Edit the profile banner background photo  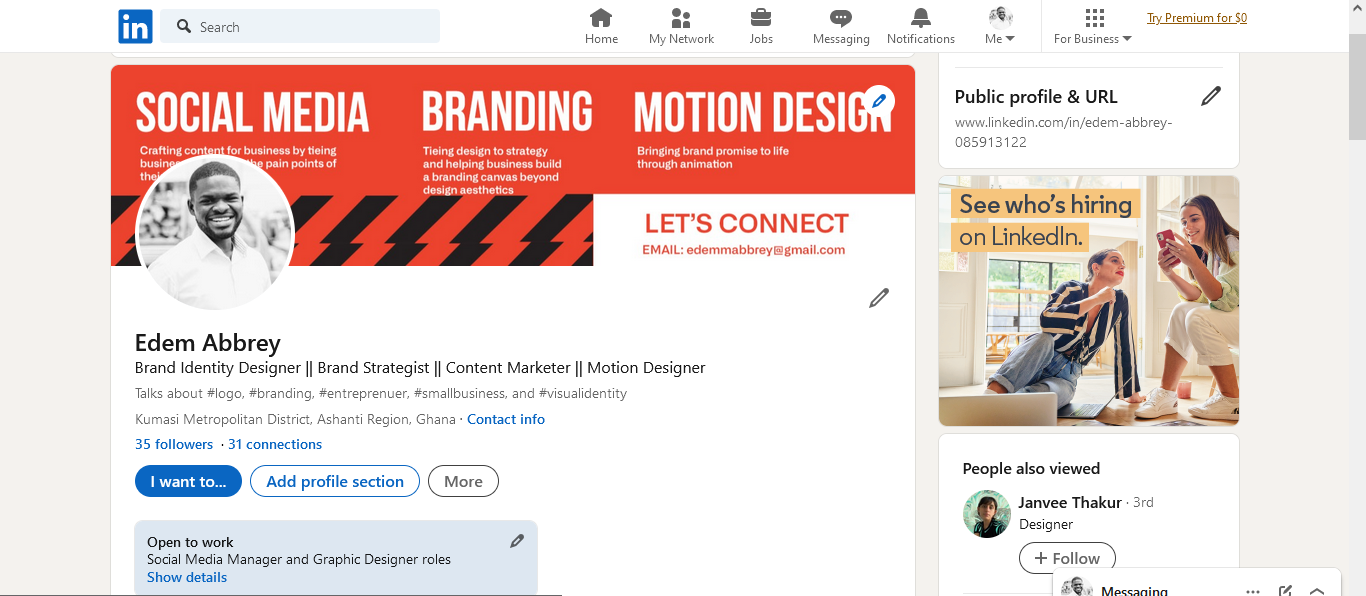click(879, 100)
